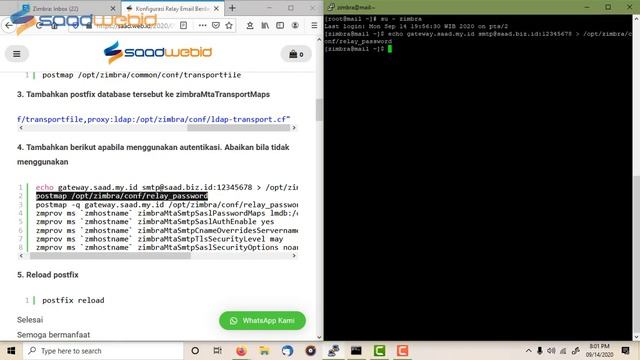The height and width of the screenshot is (360, 640).
Task: Open site hamburger navigation menu
Action: tap(17, 54)
